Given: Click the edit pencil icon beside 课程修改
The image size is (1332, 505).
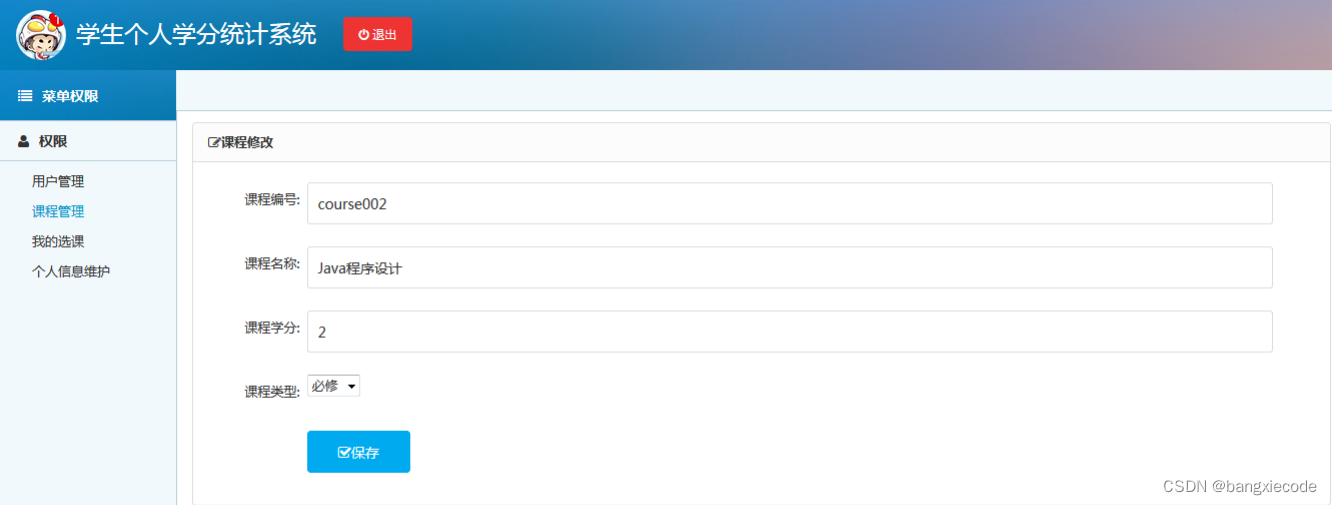Looking at the screenshot, I should pyautogui.click(x=214, y=143).
